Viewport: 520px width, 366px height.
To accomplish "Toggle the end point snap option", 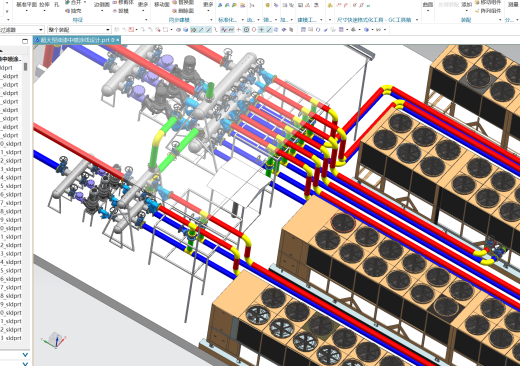I will click(x=201, y=30).
